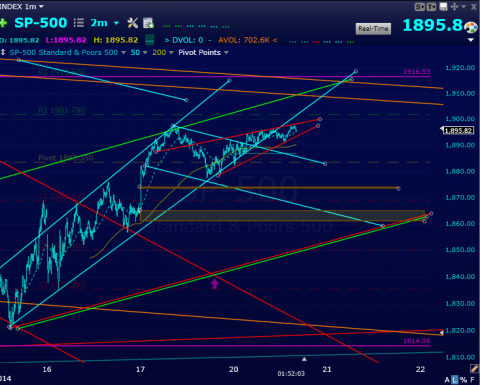
Task: Open the symbol list icon beside SP-500
Action: coord(79,23)
